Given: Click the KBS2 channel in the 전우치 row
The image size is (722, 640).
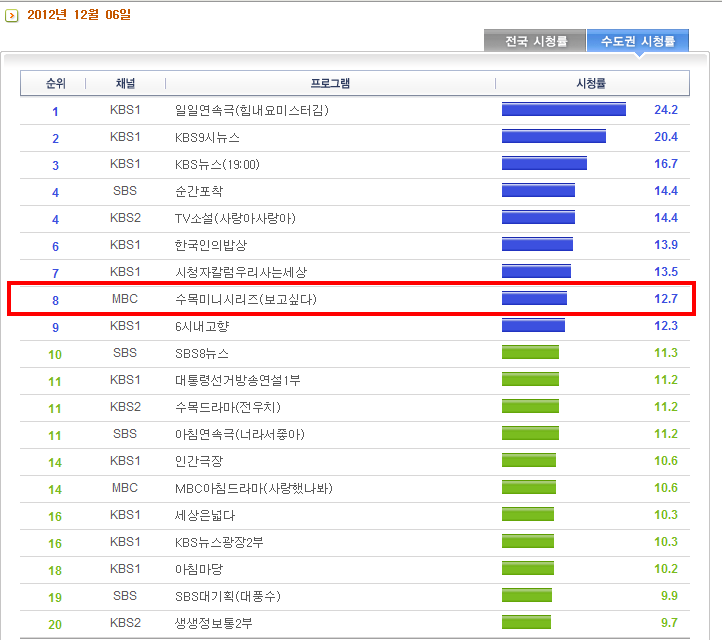Looking at the screenshot, I should point(125,407).
